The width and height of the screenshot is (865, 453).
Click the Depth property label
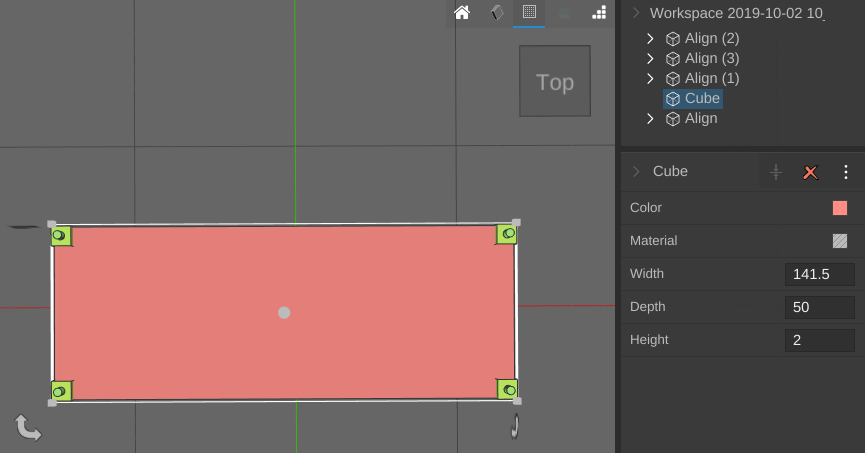pyautogui.click(x=648, y=307)
